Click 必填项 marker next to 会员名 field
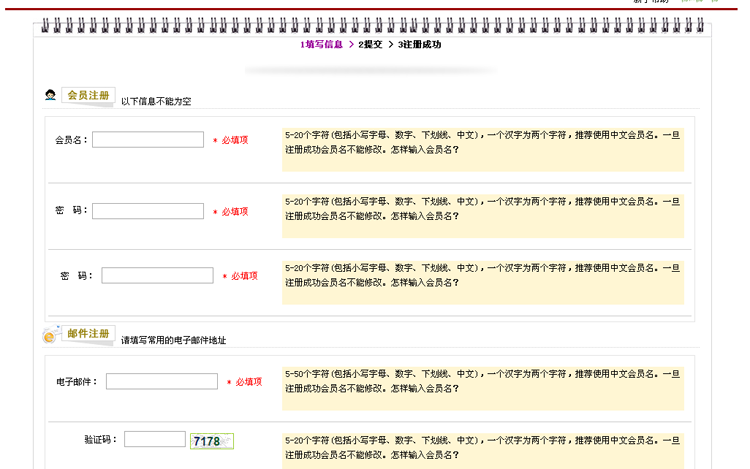Screen dimensions: 750x469 pyautogui.click(x=231, y=140)
